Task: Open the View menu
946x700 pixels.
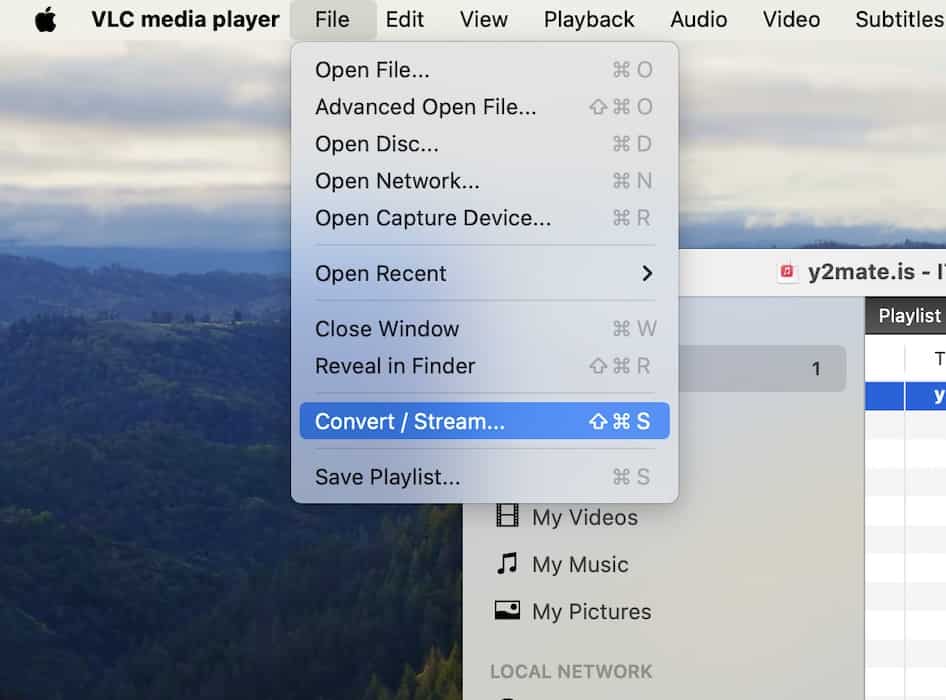Action: (x=484, y=20)
